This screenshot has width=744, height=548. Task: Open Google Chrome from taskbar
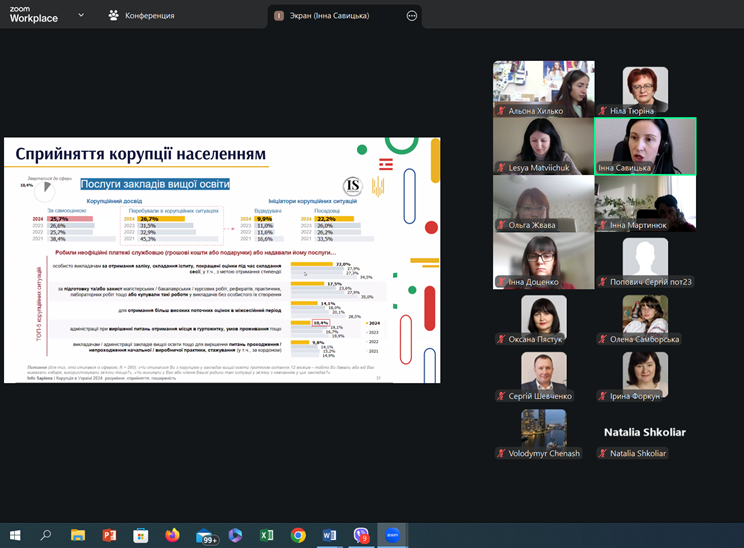pos(298,535)
